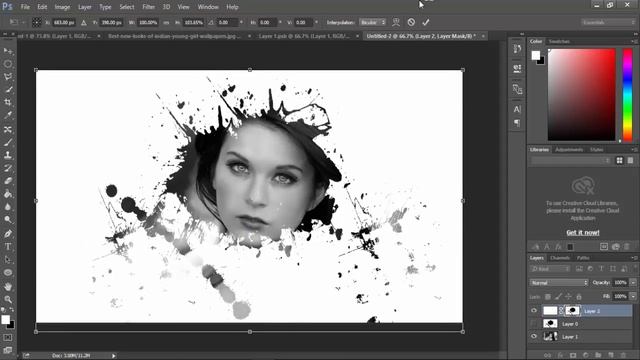Select the Eyedropper tool
Viewport: 640px width, 360px height.
coord(8,116)
